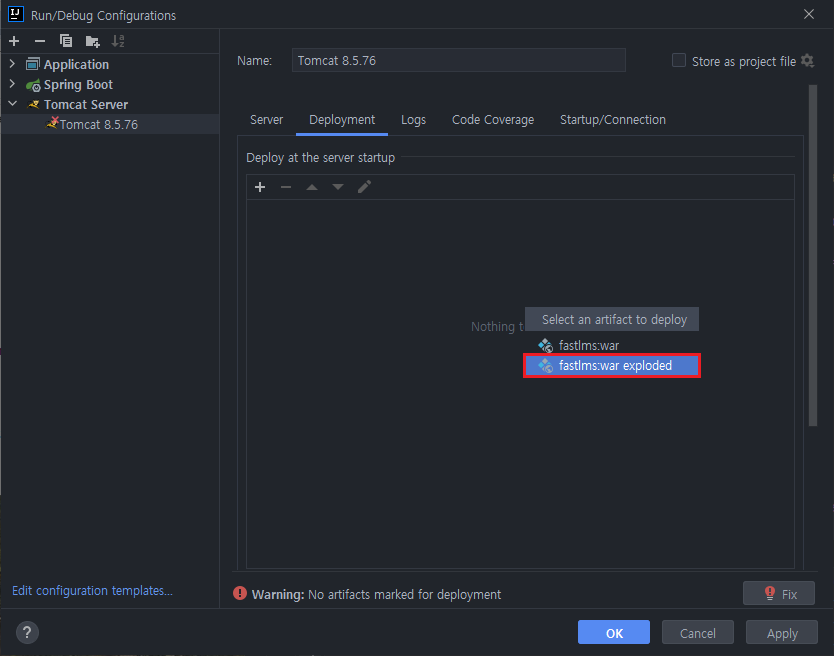Close the Run/Debug Configurations dialog

pos(808,14)
